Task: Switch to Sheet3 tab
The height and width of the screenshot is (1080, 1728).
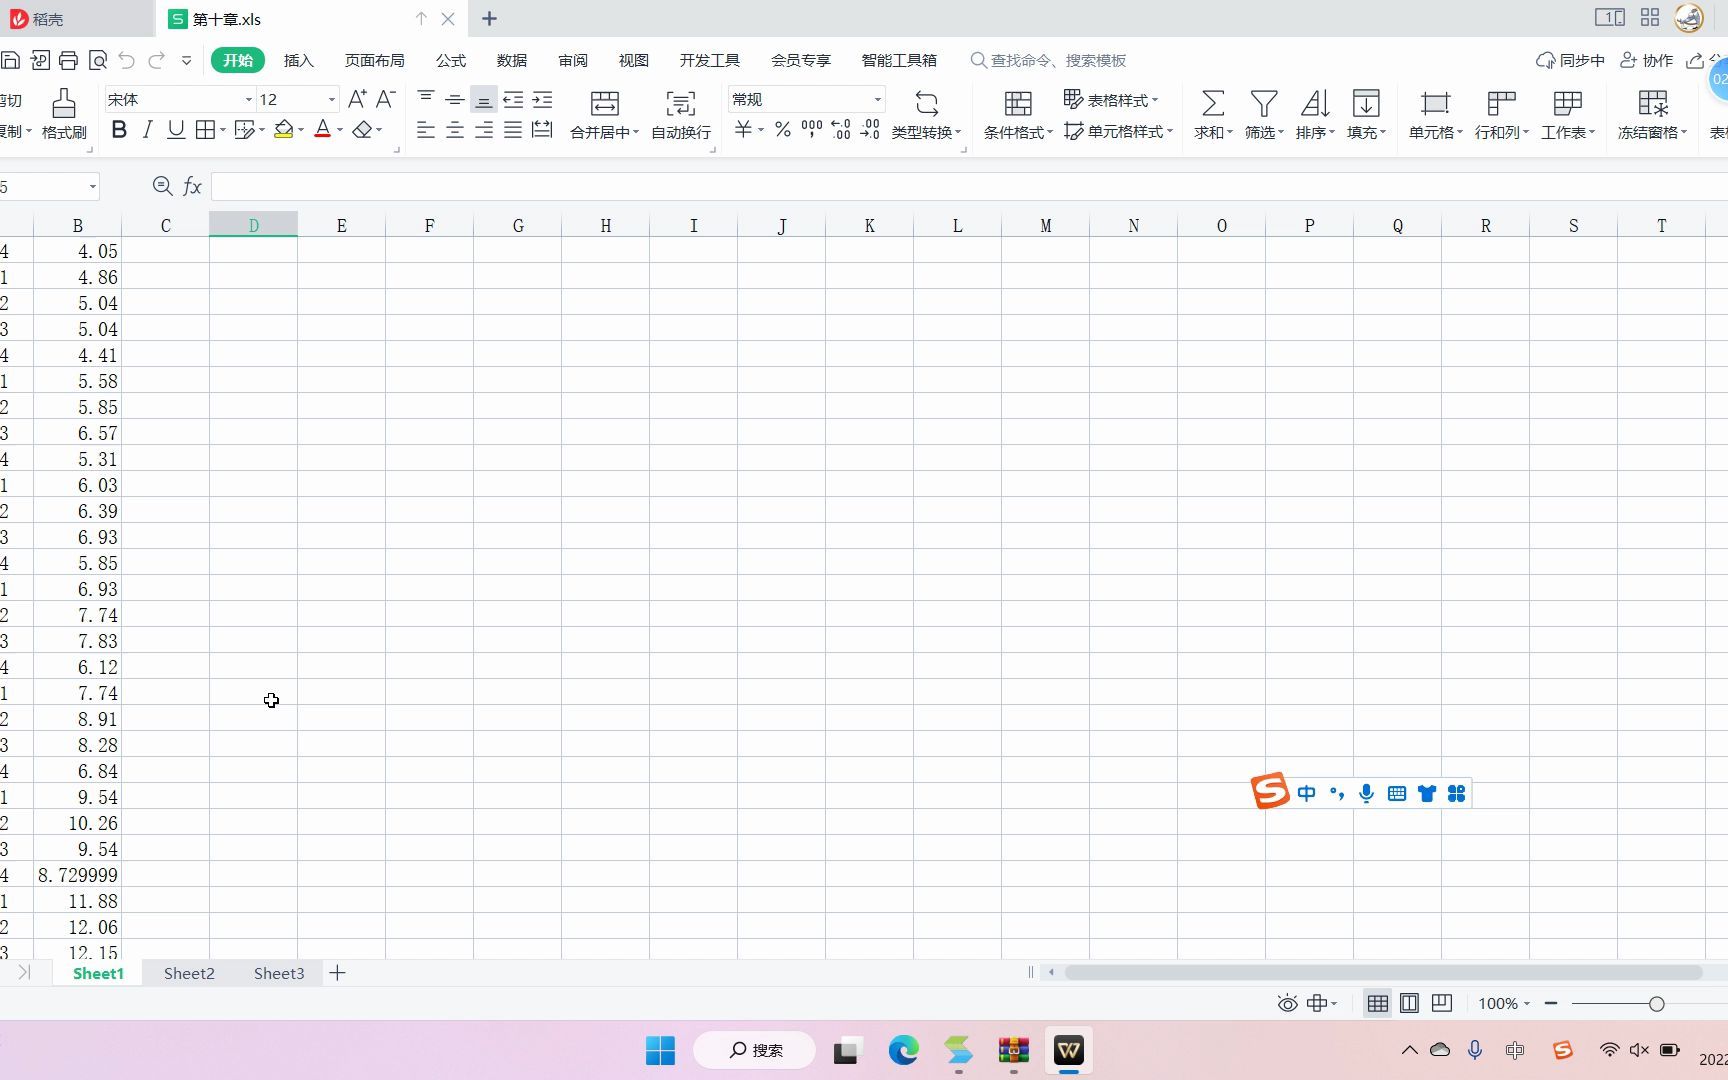Action: click(279, 973)
